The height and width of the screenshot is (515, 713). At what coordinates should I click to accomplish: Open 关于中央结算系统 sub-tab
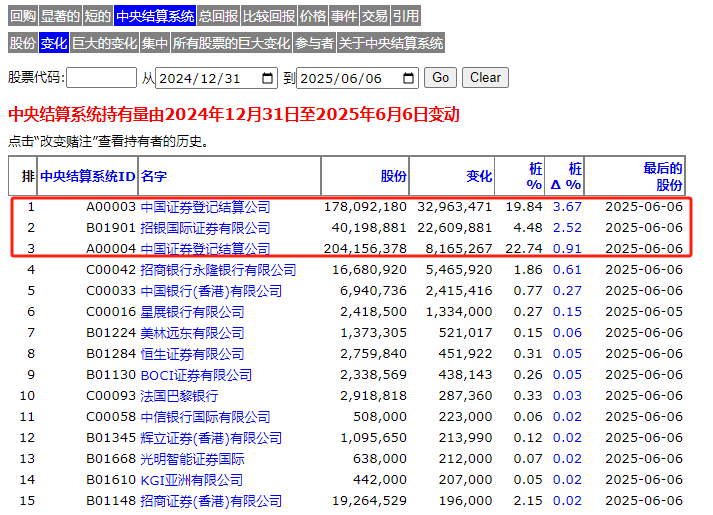[391, 43]
